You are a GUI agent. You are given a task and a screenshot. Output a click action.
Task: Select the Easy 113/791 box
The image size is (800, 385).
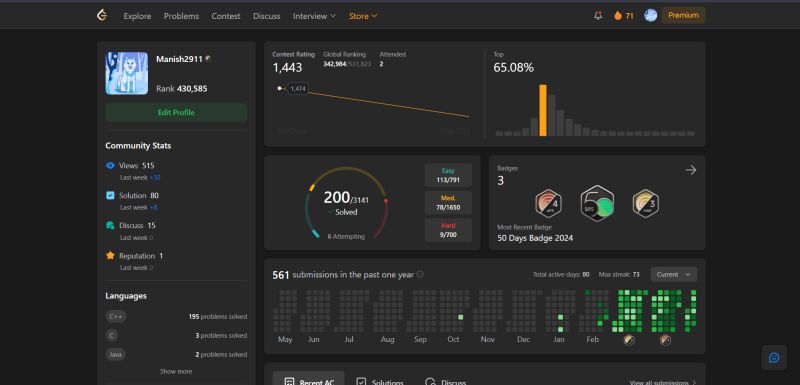[448, 175]
